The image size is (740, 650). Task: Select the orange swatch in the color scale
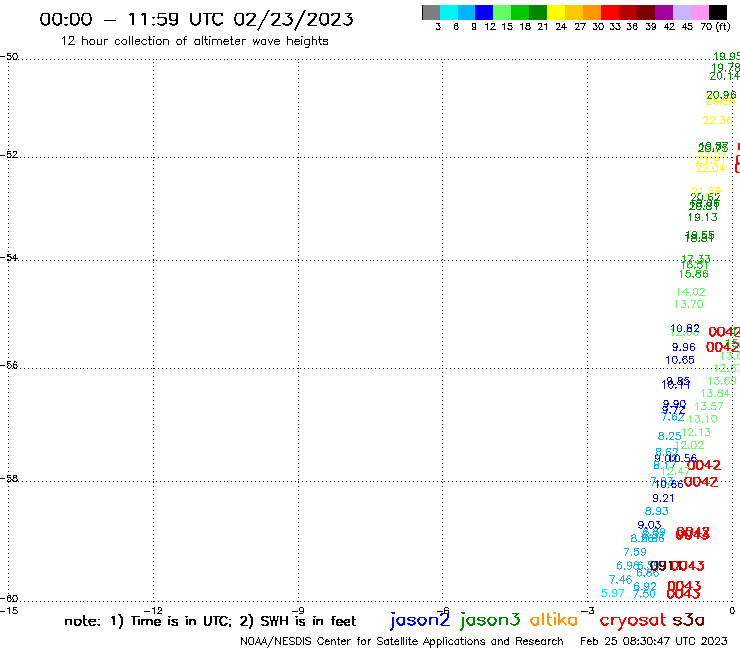coord(592,12)
